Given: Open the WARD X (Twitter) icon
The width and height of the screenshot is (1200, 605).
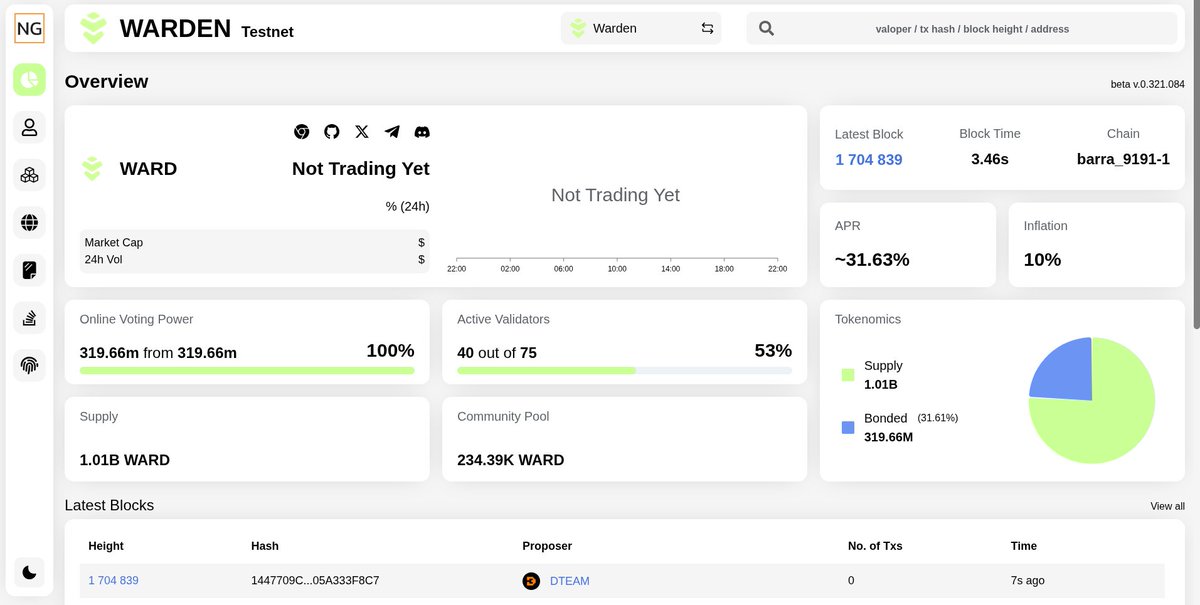Looking at the screenshot, I should tap(362, 131).
